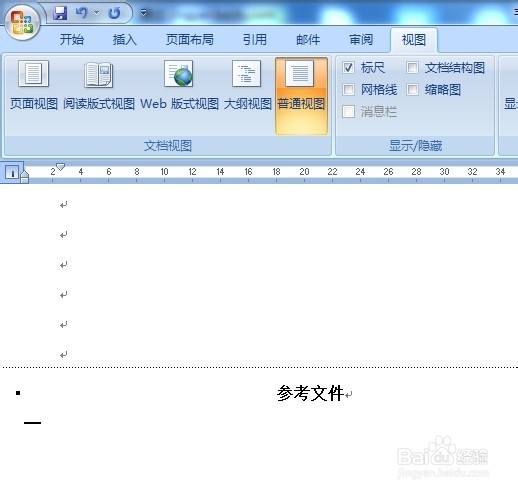518x491 pixels.
Task: Enable the 文档结构图 checkbox
Action: (412, 68)
